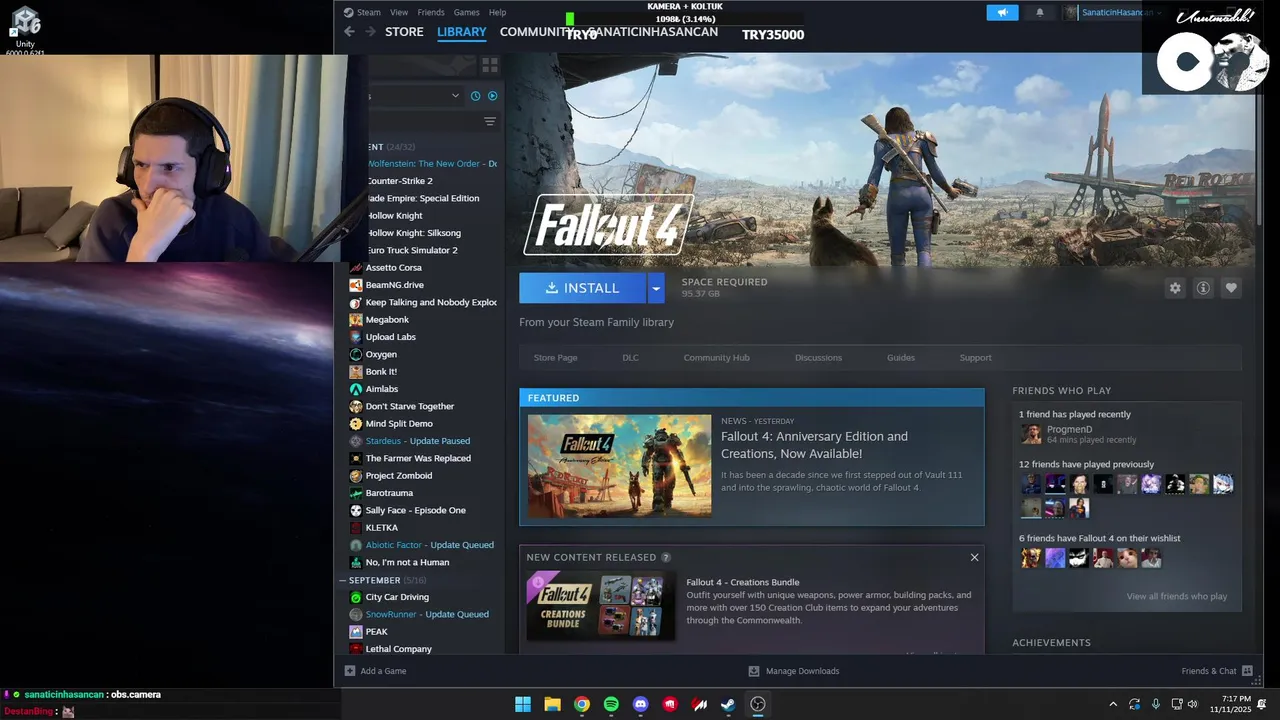
Task: Click the Megabonk game icon
Action: tap(356, 320)
